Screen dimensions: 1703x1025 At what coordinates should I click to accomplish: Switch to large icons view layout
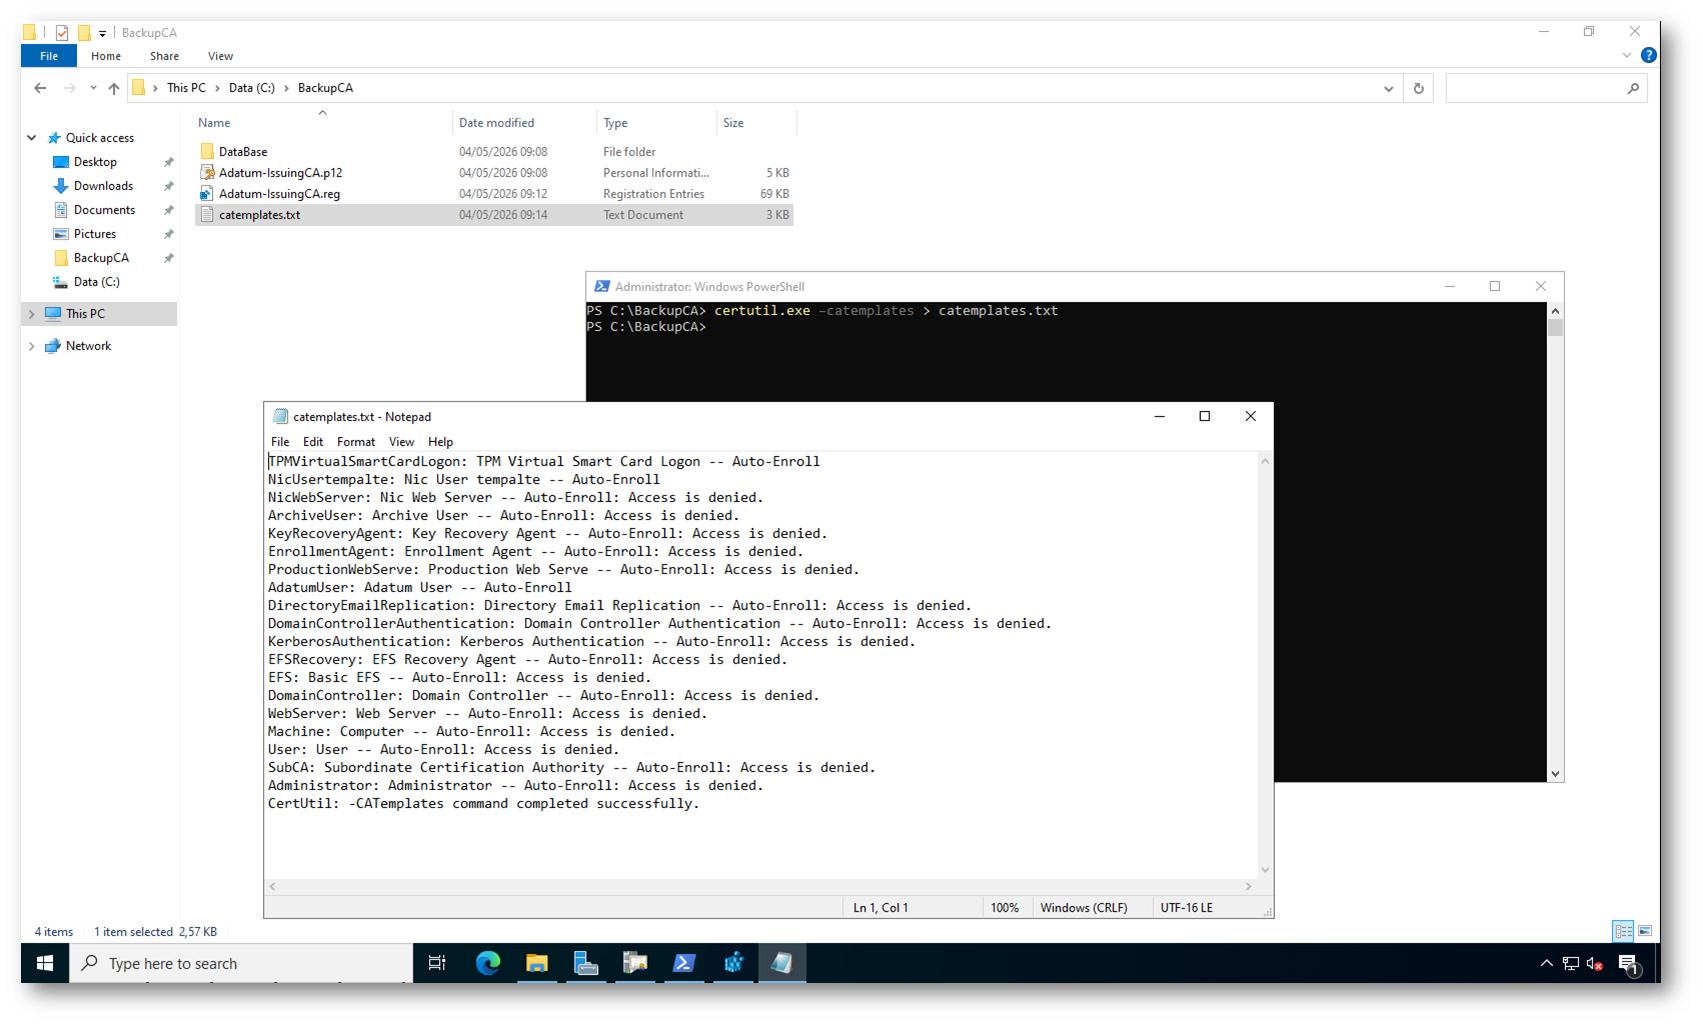point(1645,931)
